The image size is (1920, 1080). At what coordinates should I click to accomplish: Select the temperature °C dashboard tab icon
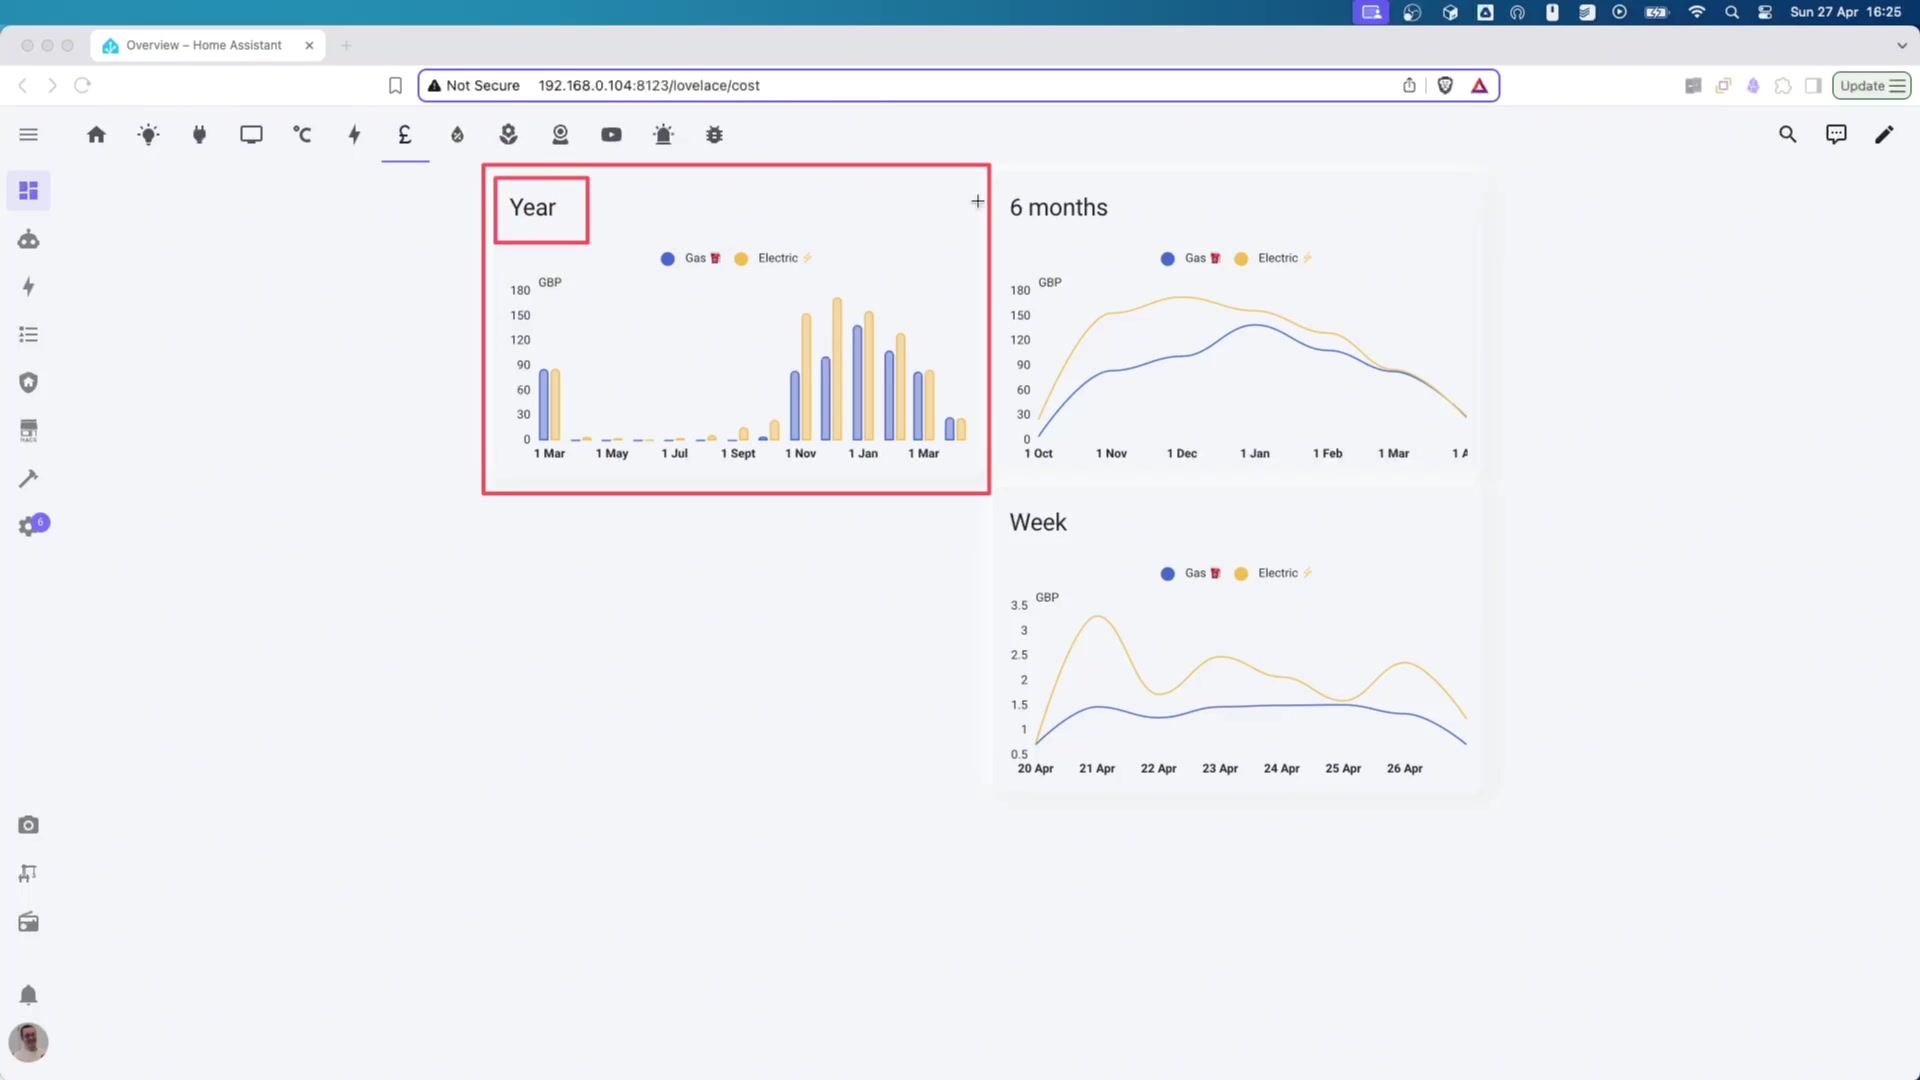click(302, 134)
